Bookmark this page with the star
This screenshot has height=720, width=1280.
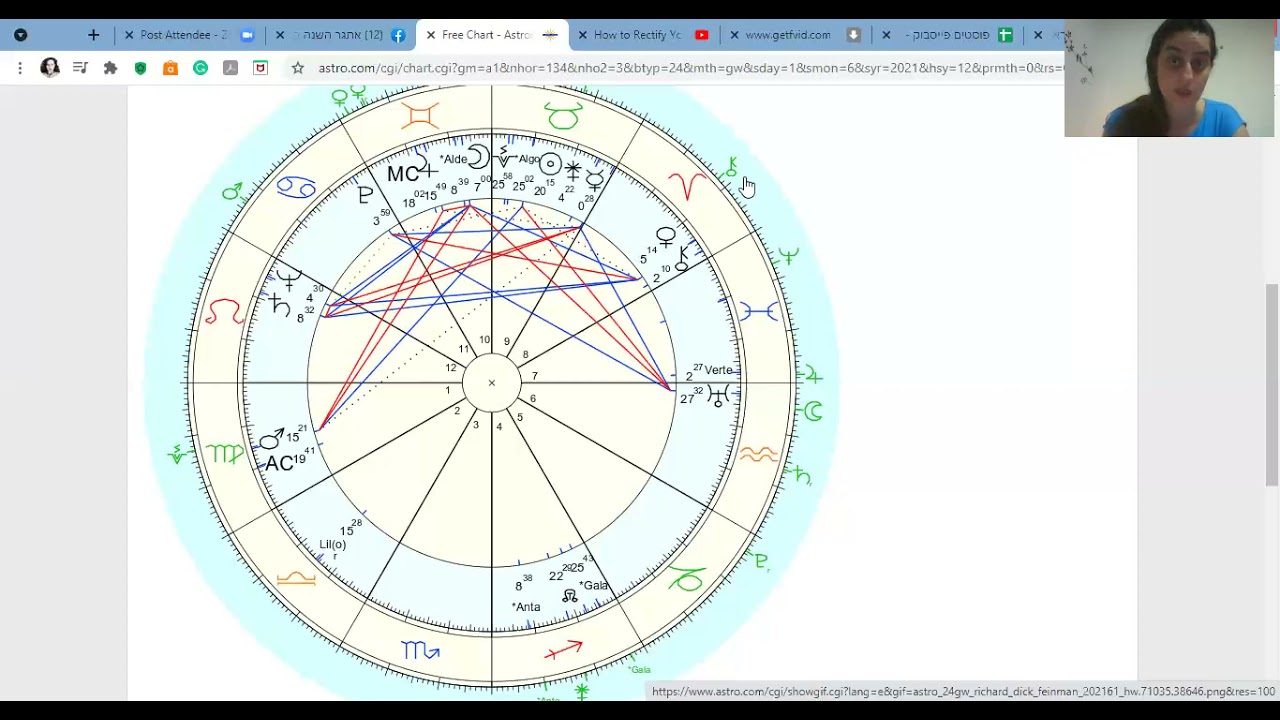tap(297, 68)
